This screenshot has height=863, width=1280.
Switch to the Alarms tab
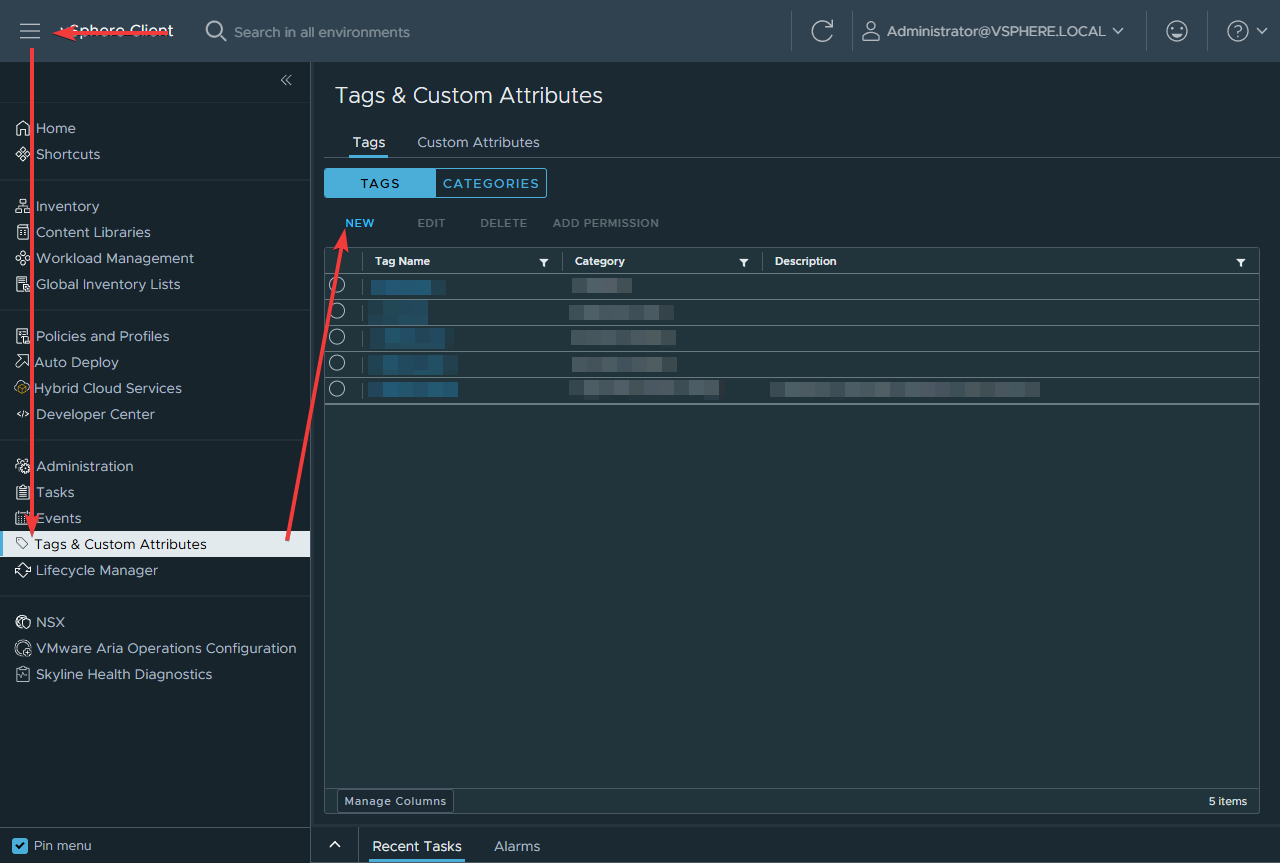pos(517,846)
